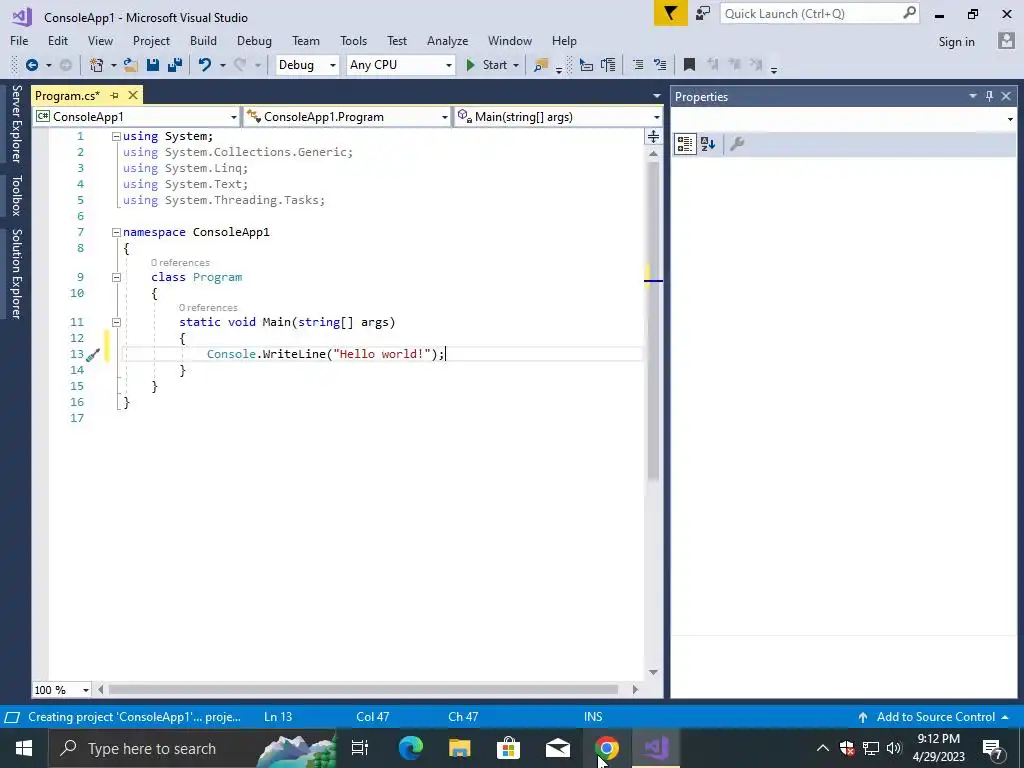
Task: Click the Alphabetical sort icon in Properties
Action: point(708,144)
